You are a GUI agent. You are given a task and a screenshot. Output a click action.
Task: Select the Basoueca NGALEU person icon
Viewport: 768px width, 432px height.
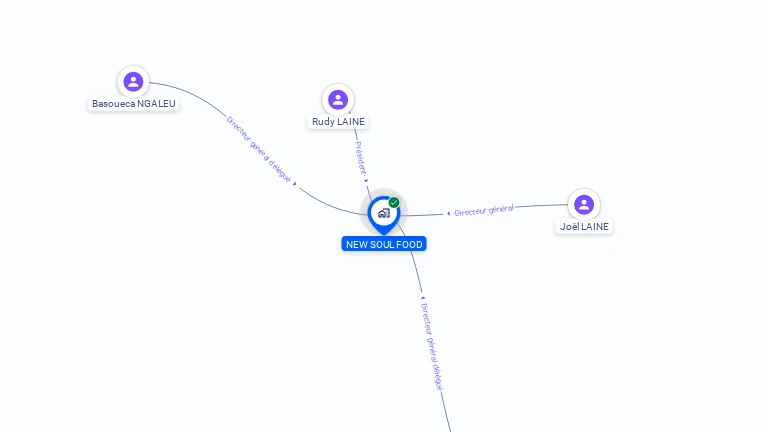coord(133,81)
